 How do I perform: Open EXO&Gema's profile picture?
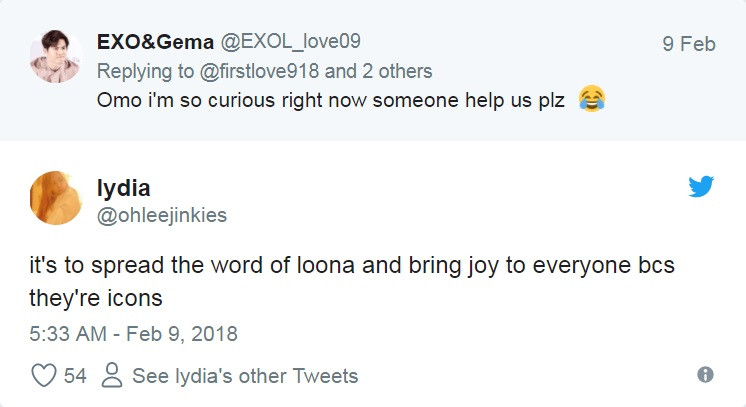coord(54,55)
